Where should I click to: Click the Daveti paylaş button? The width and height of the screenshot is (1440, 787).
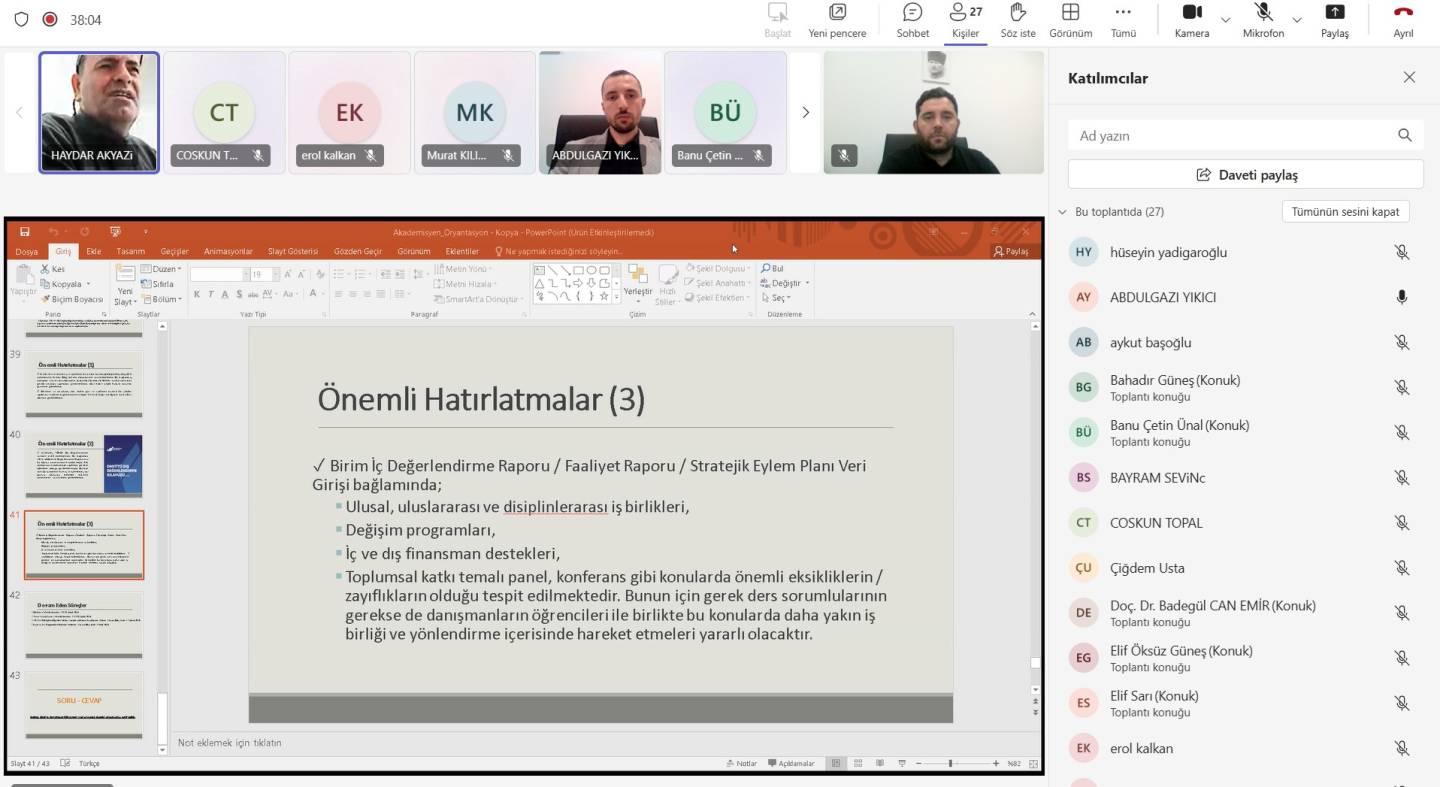click(1245, 175)
